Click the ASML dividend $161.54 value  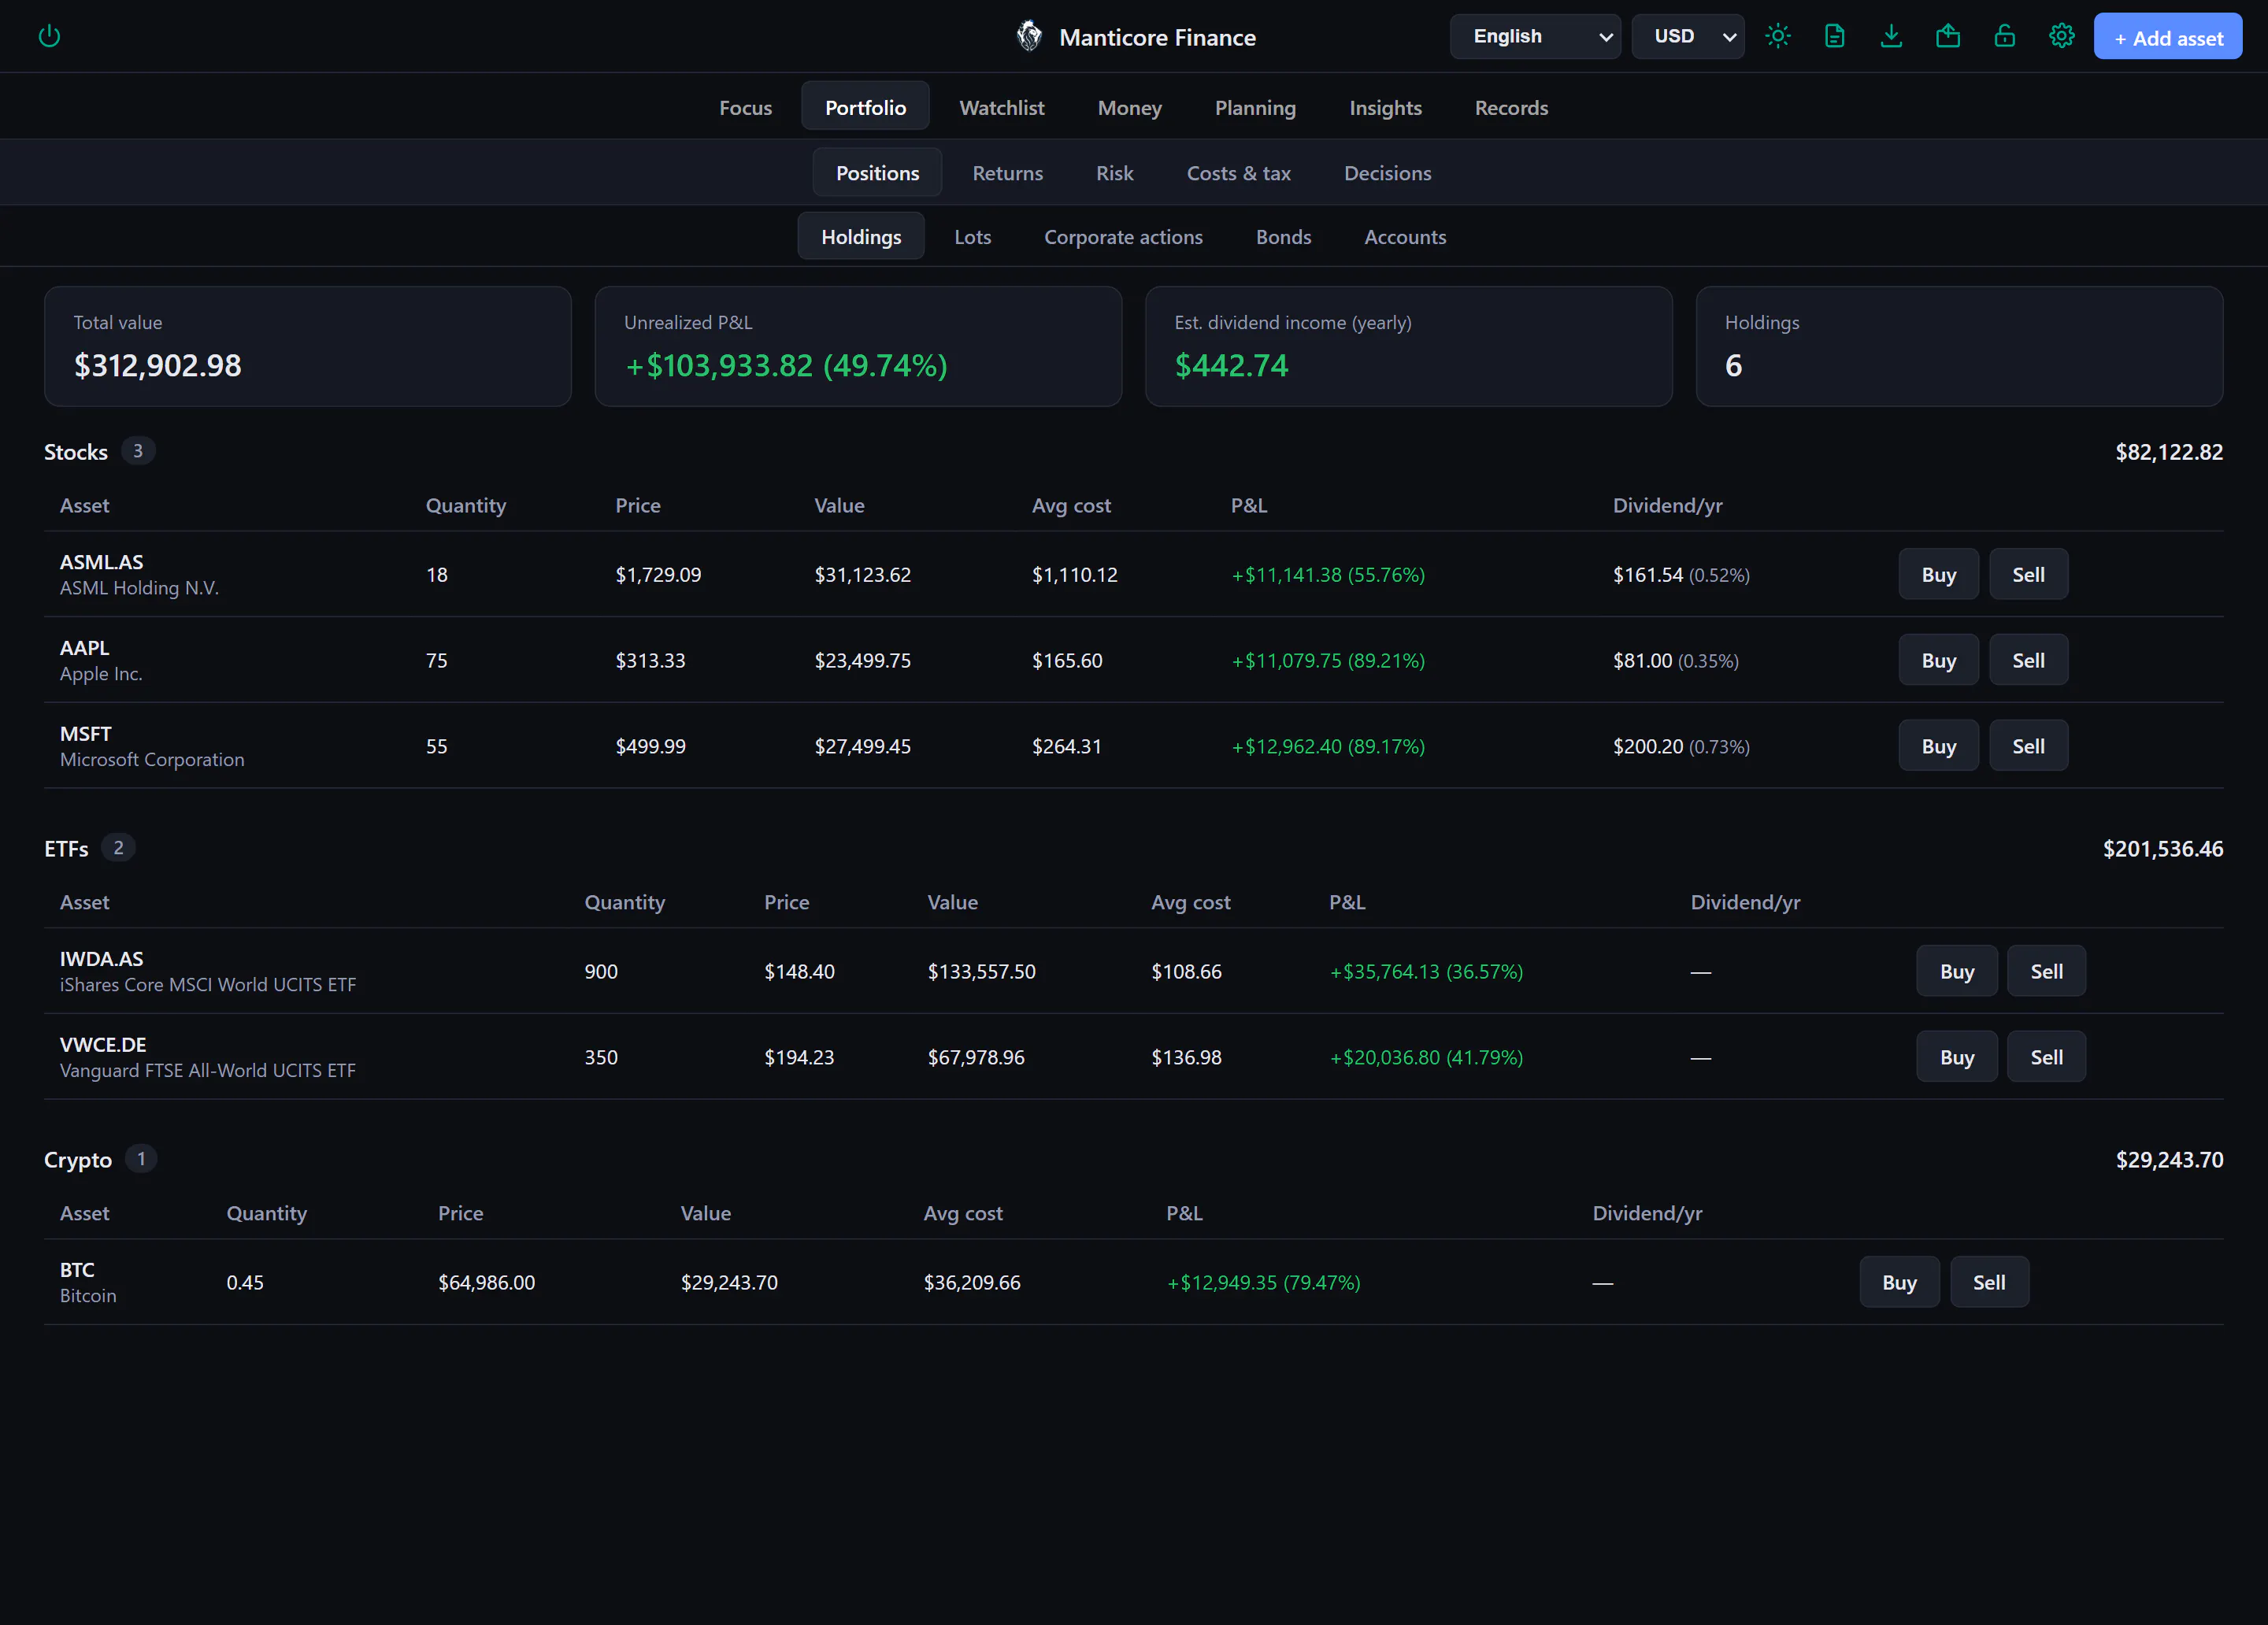(x=1647, y=574)
